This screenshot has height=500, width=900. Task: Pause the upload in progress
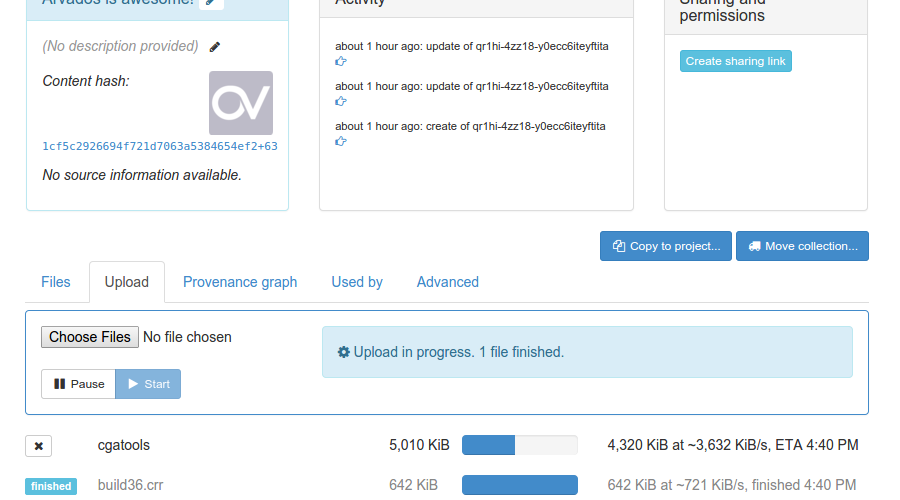79,384
